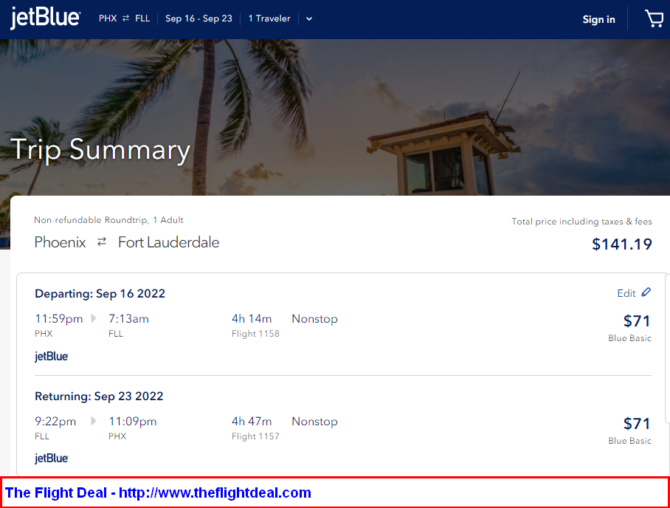Click the 11:09pm return arrival time

pyautogui.click(x=132, y=421)
